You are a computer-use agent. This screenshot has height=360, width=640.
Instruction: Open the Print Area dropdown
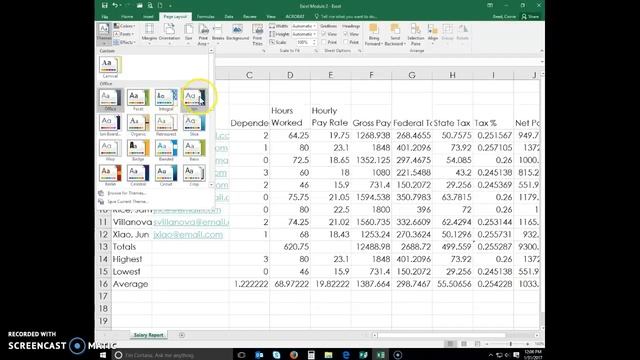pyautogui.click(x=203, y=34)
